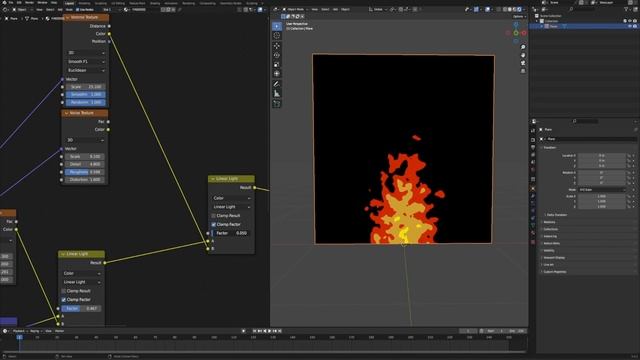Select the 3D Cursor tool
Viewport: 640px width, 360px height.
(277, 36)
